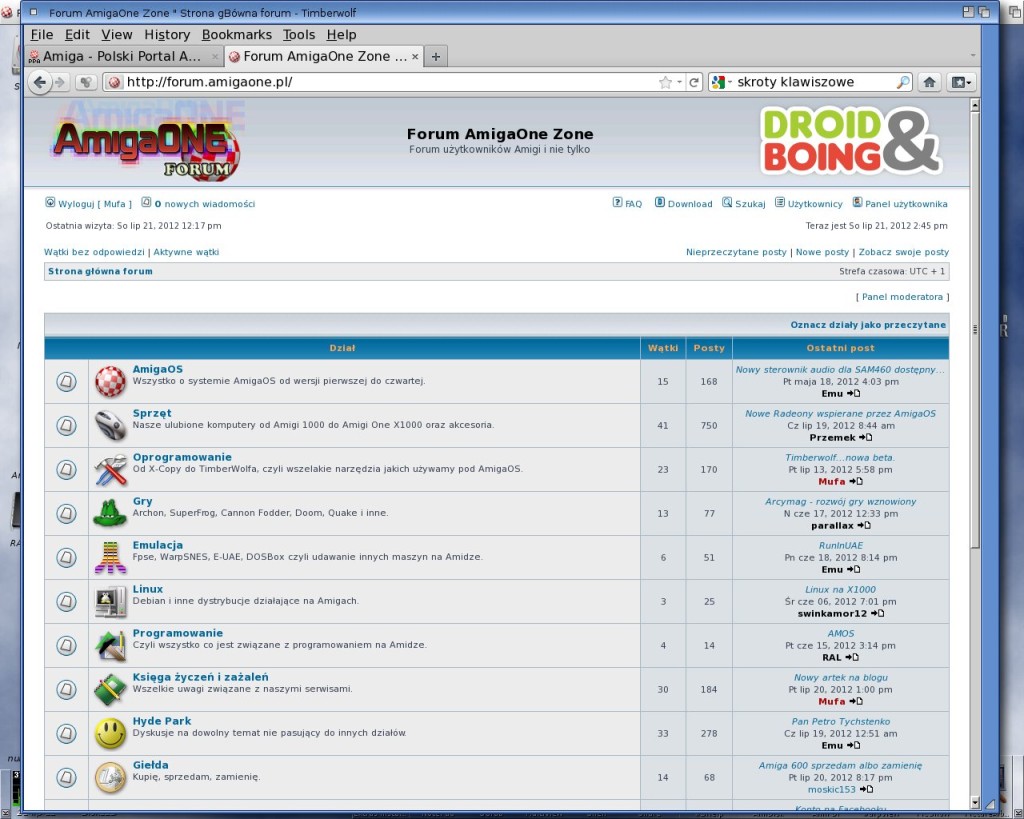The image size is (1024, 819).
Task: Open the Hyde Park forum title
Action: pyautogui.click(x=162, y=721)
